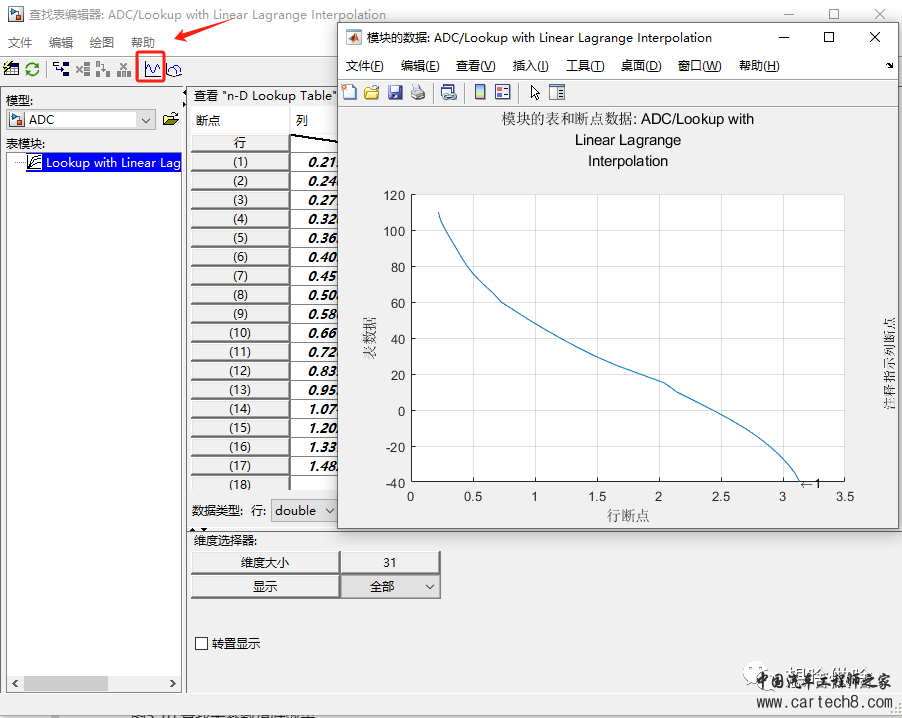Click table cell in row (5)
Image resolution: width=902 pixels, height=718 pixels.
(314, 238)
